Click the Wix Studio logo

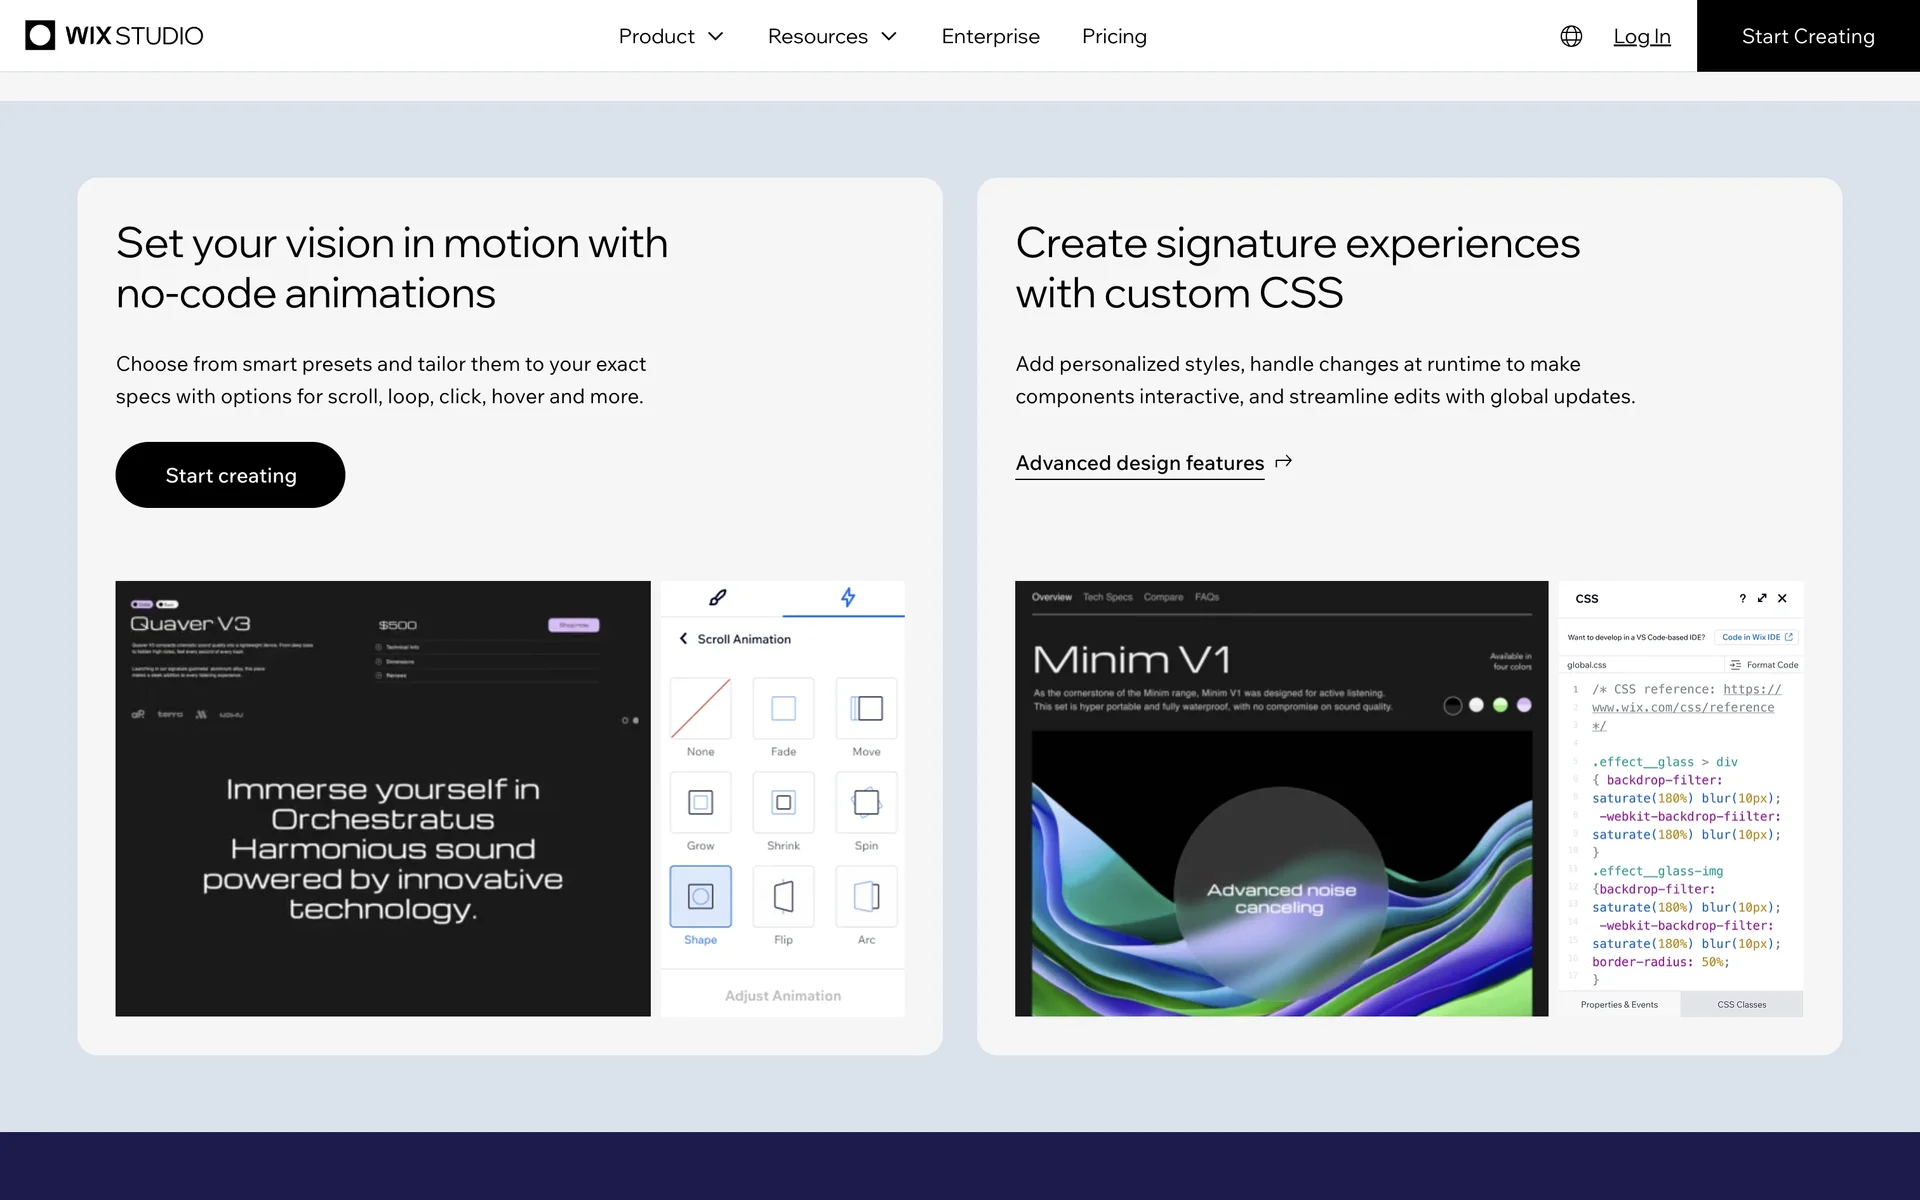coord(114,36)
